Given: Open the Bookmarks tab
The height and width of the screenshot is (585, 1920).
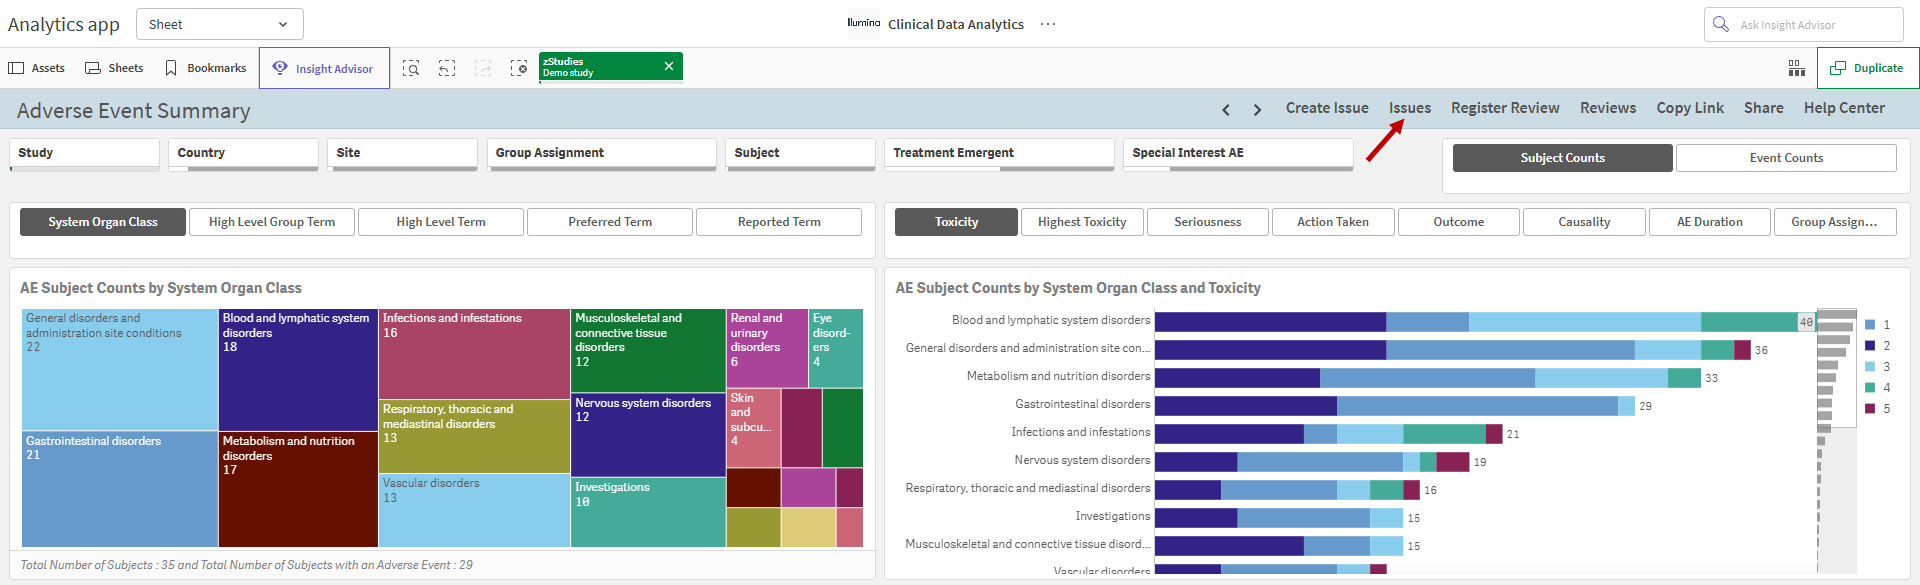Looking at the screenshot, I should (x=206, y=68).
